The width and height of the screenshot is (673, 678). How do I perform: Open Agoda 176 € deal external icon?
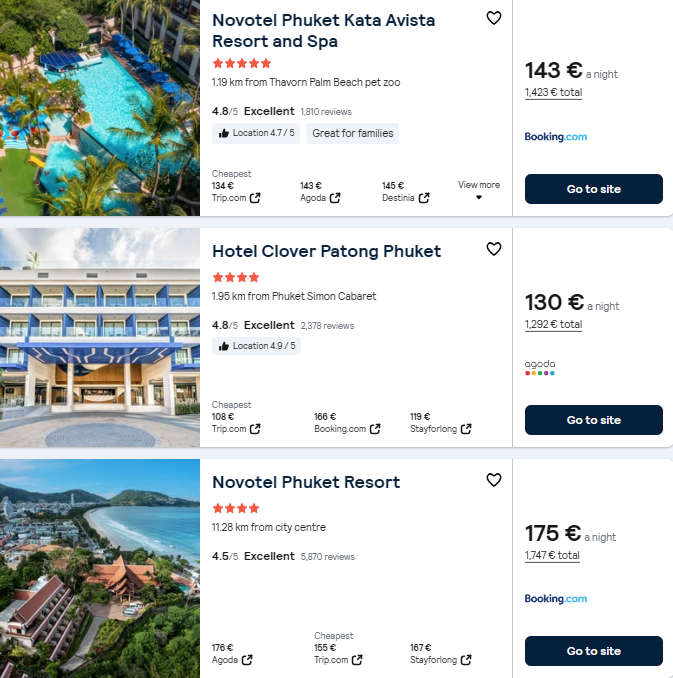point(246,660)
